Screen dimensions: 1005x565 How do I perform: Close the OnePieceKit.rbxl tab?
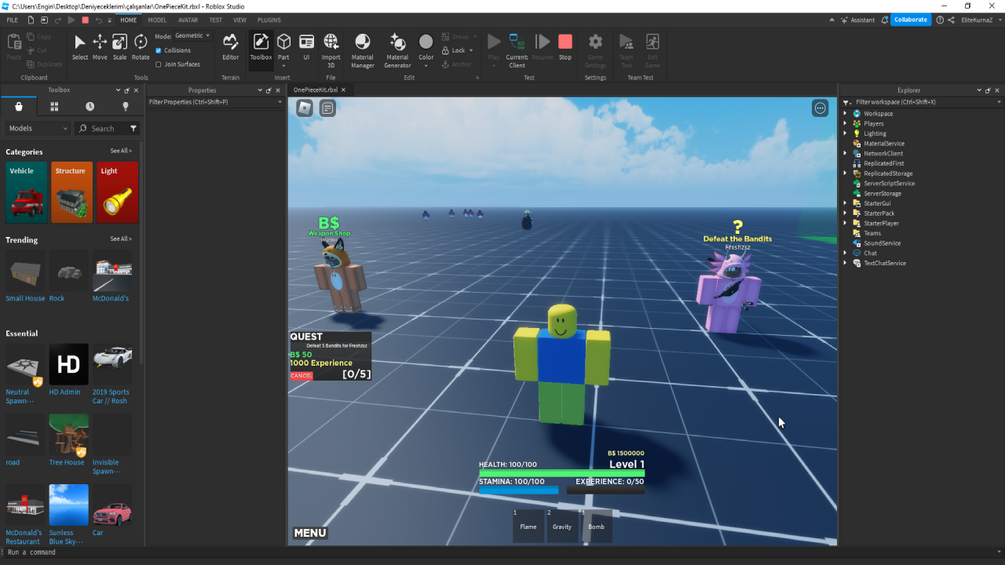(344, 90)
